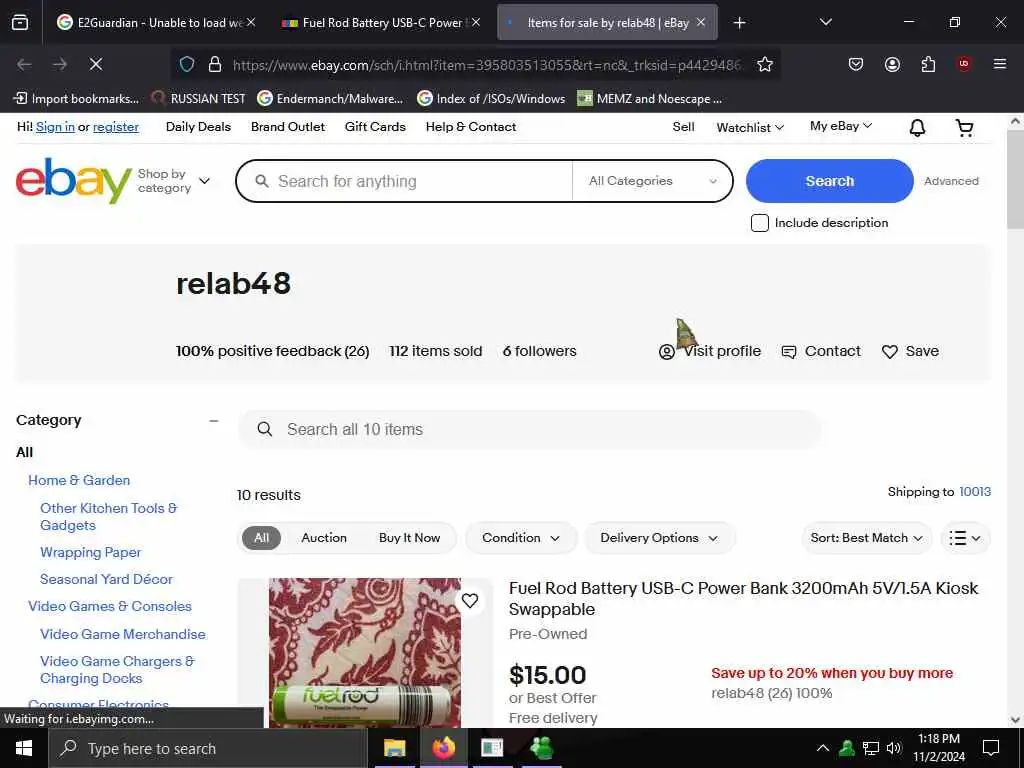Open the Fuel Rod product thumbnail
The image size is (1024, 768).
coord(364,652)
